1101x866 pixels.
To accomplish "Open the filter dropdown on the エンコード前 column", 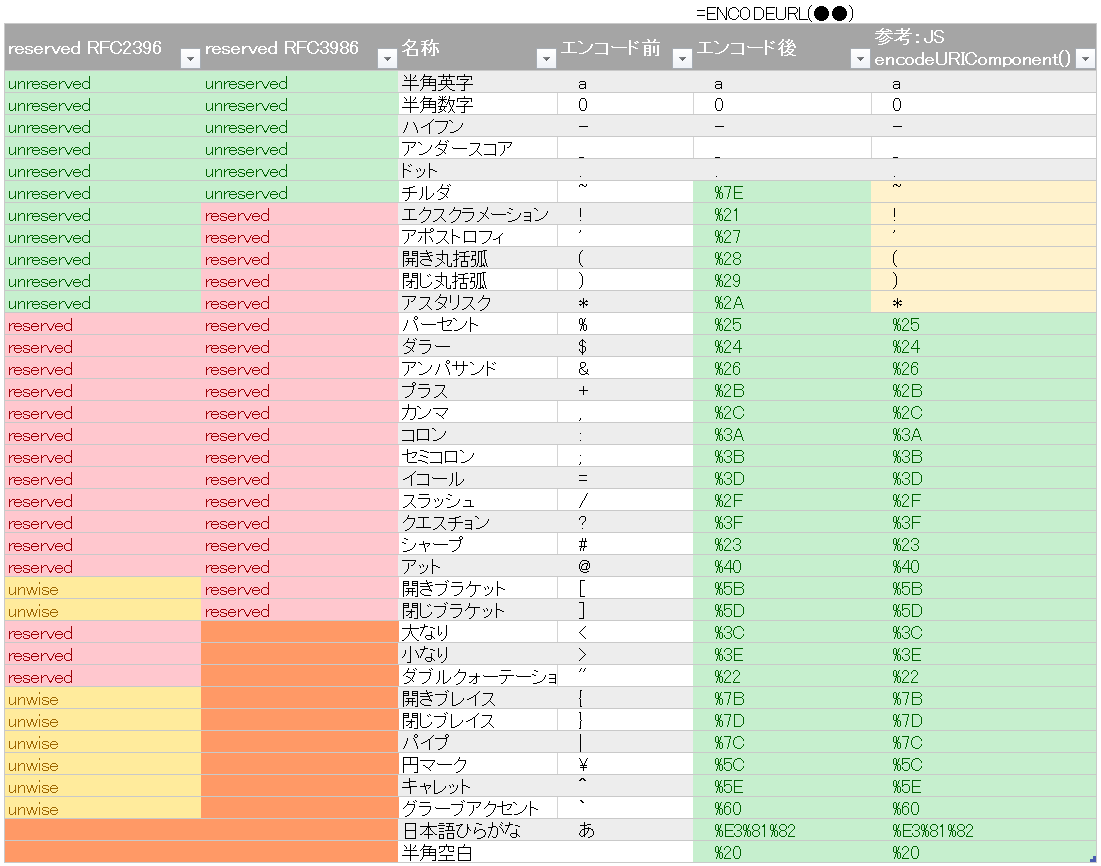I will coord(682,60).
